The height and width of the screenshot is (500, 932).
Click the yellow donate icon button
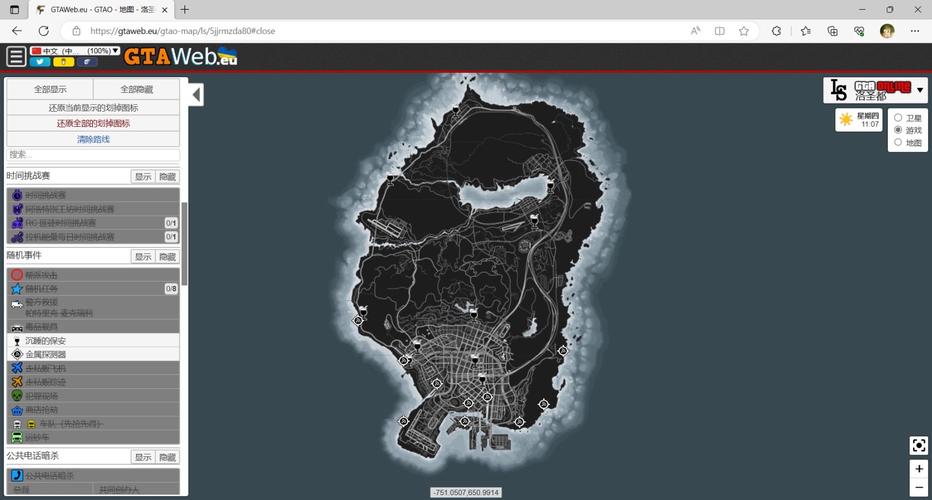click(64, 62)
